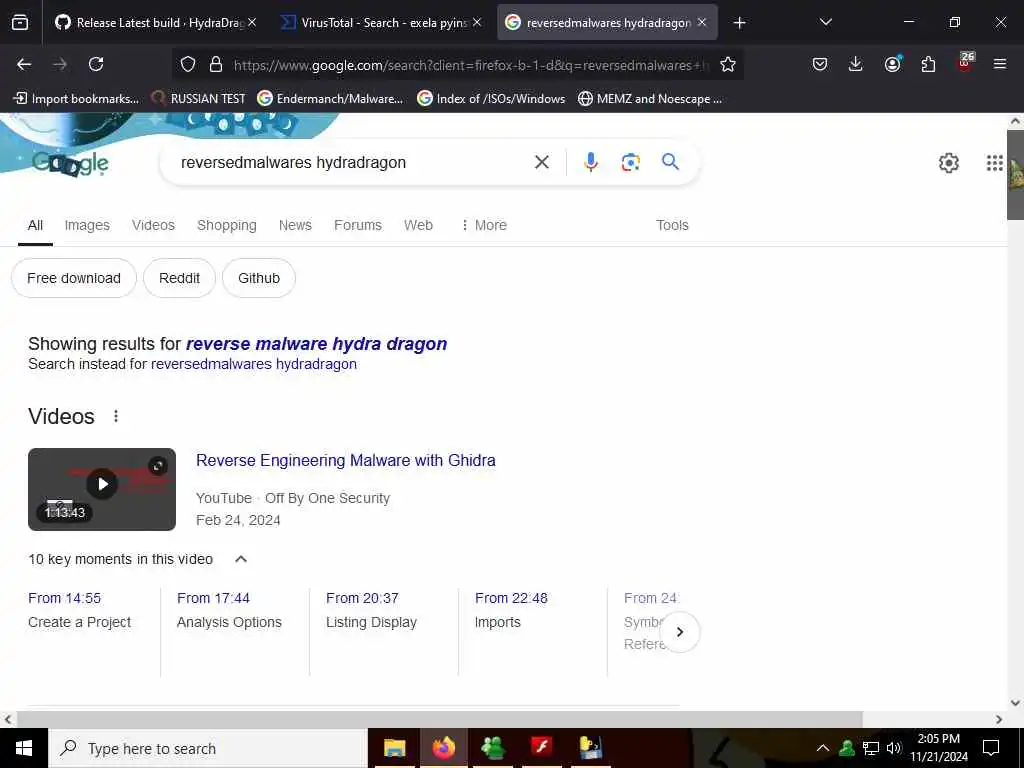Select the Forums search tab
Viewport: 1024px width, 768px height.
point(358,225)
